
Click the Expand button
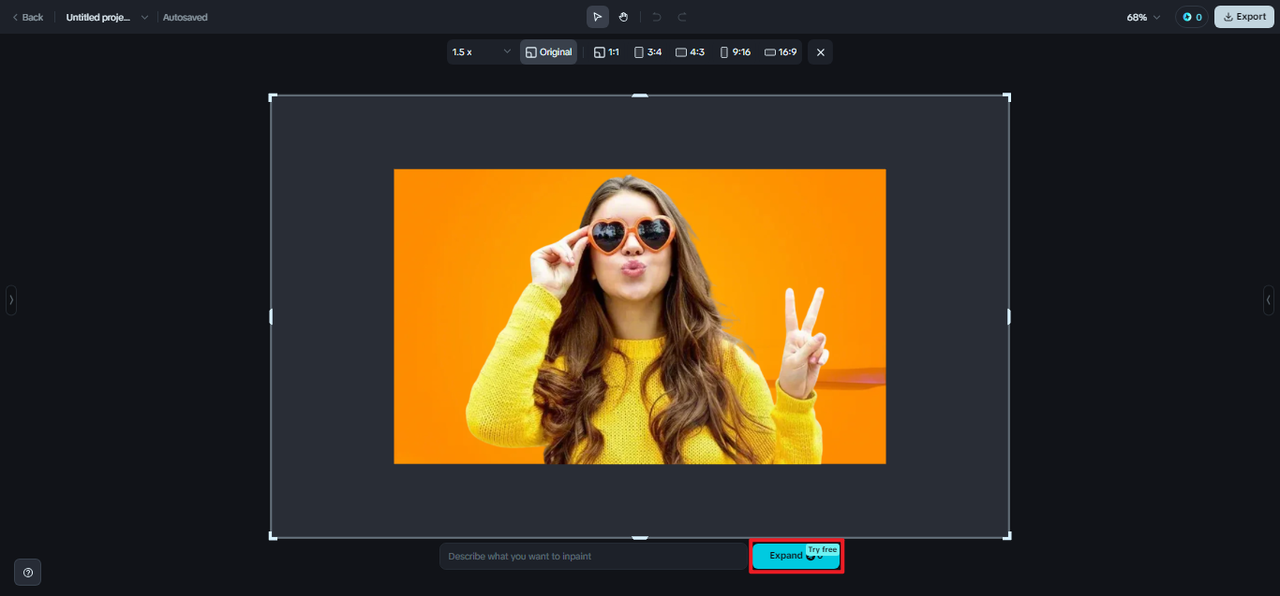796,556
